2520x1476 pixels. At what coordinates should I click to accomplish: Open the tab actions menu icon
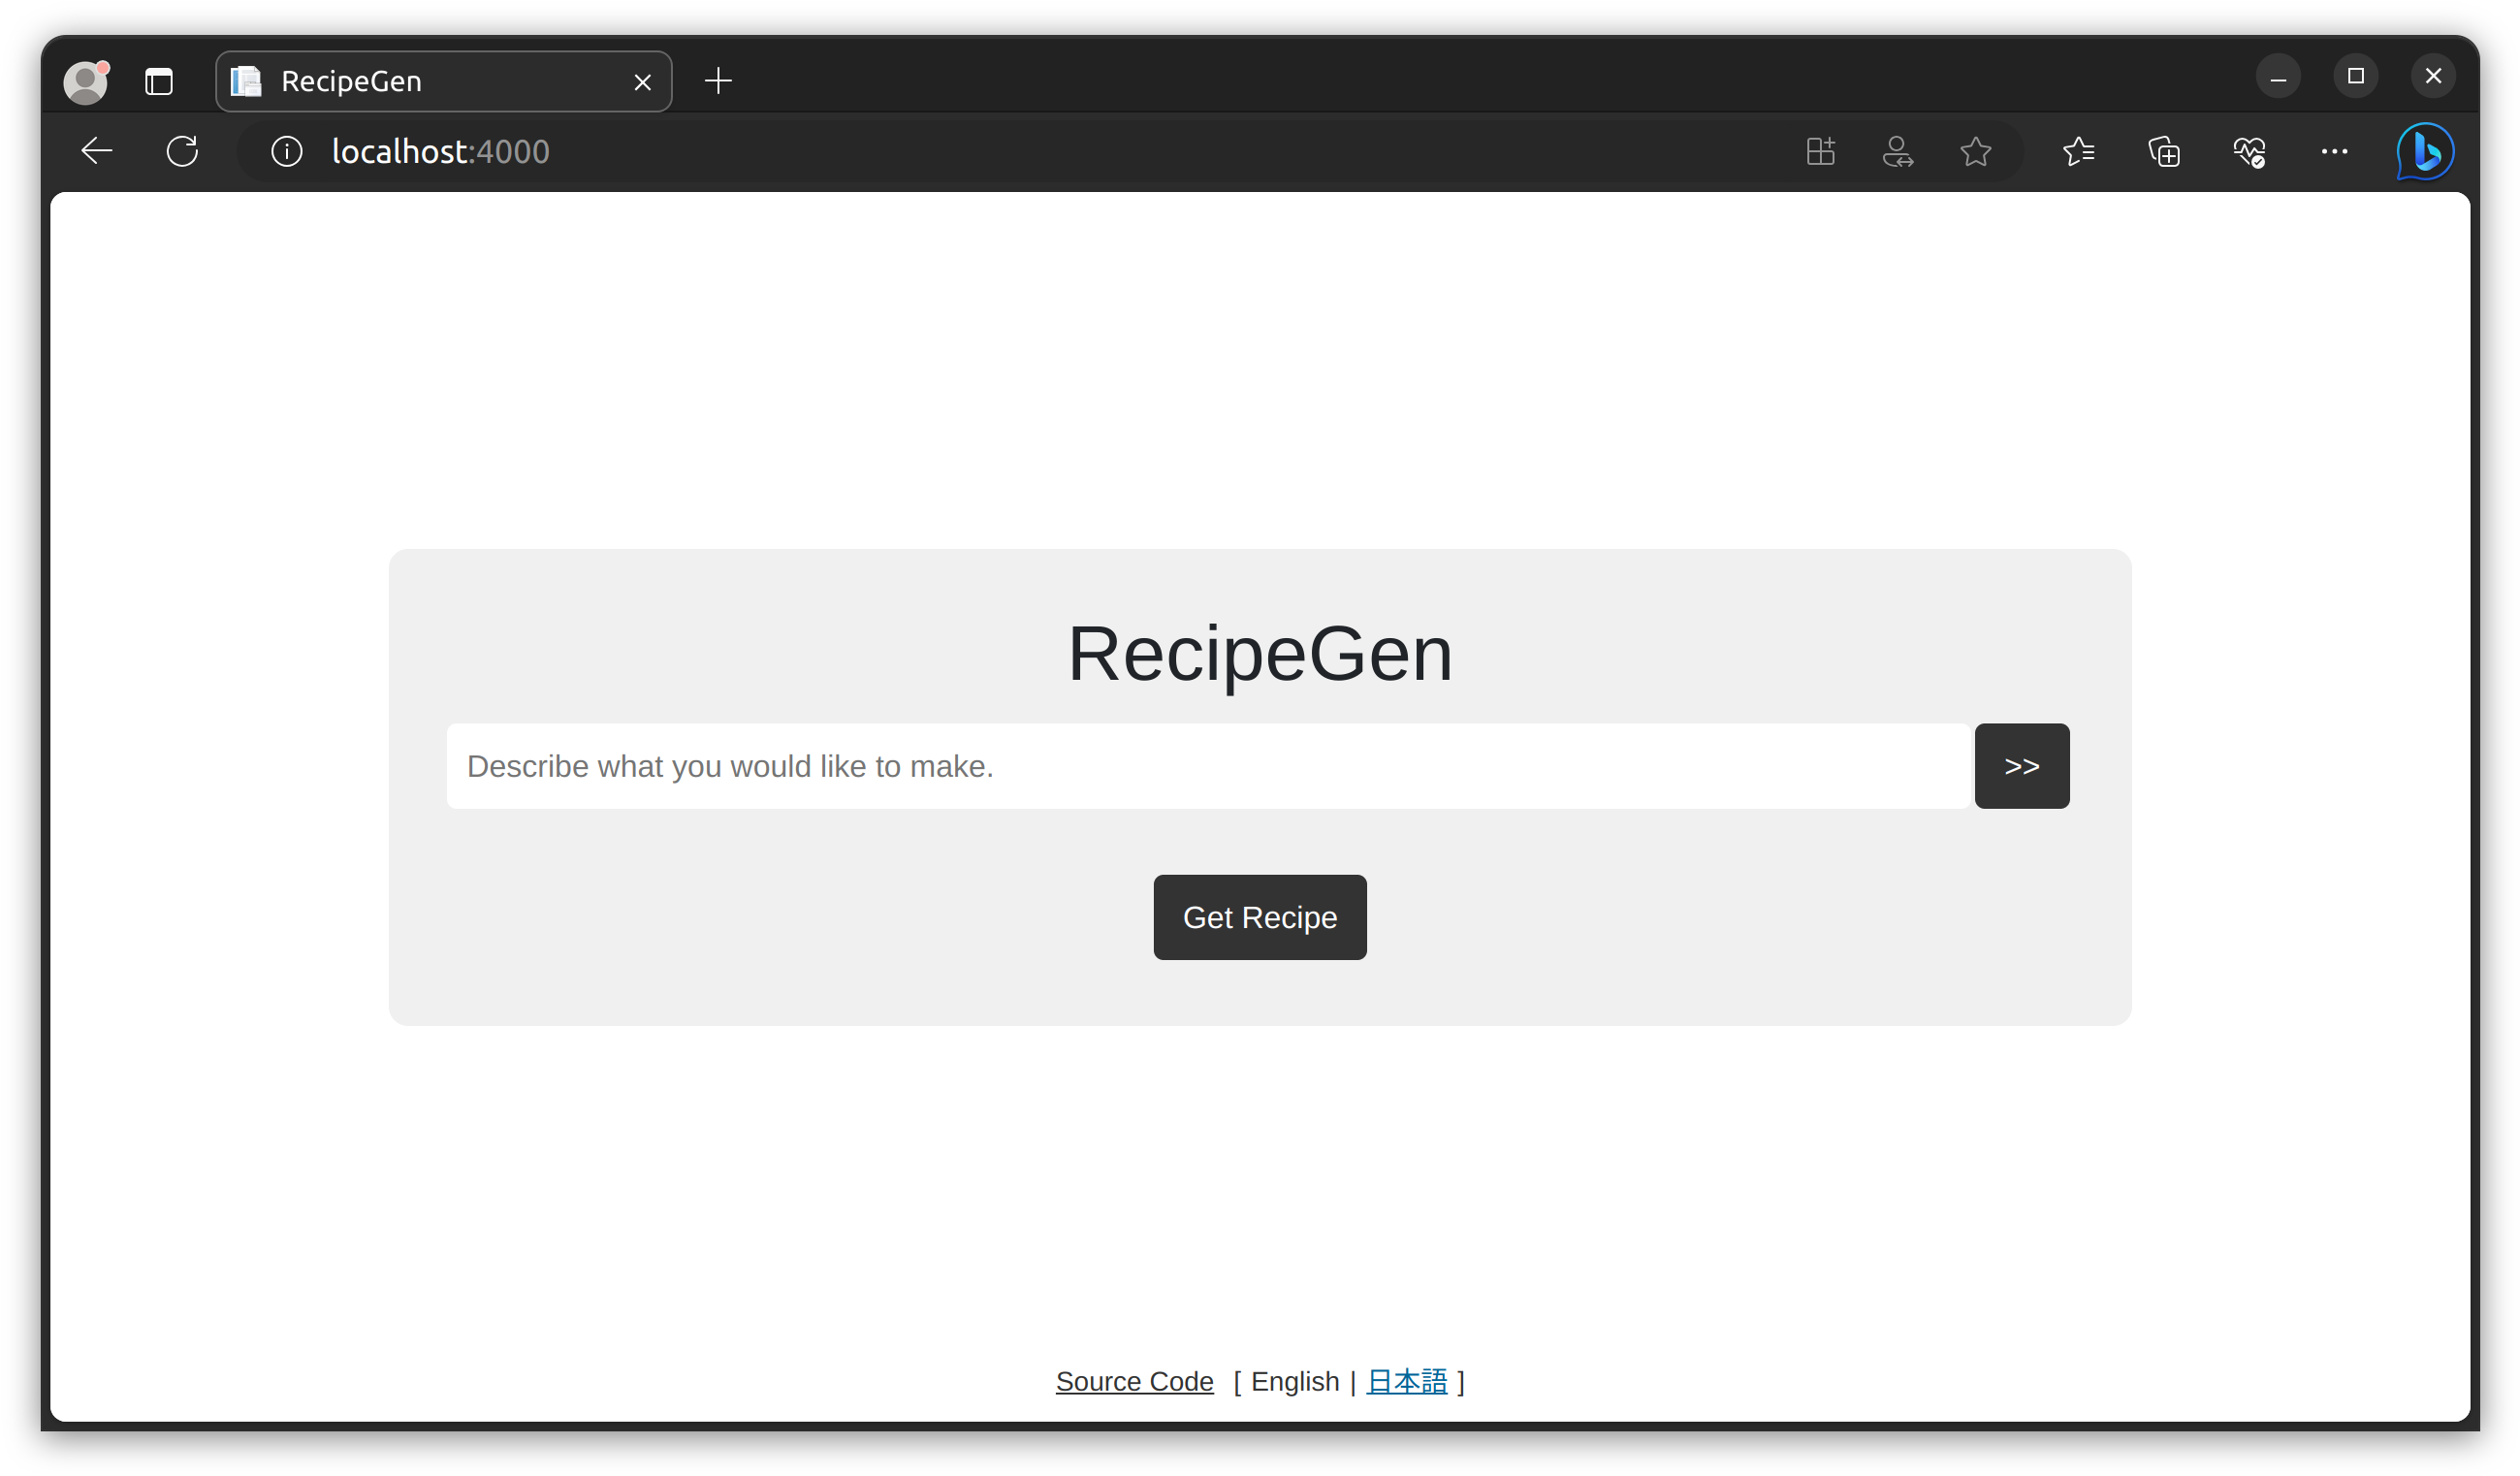tap(158, 82)
